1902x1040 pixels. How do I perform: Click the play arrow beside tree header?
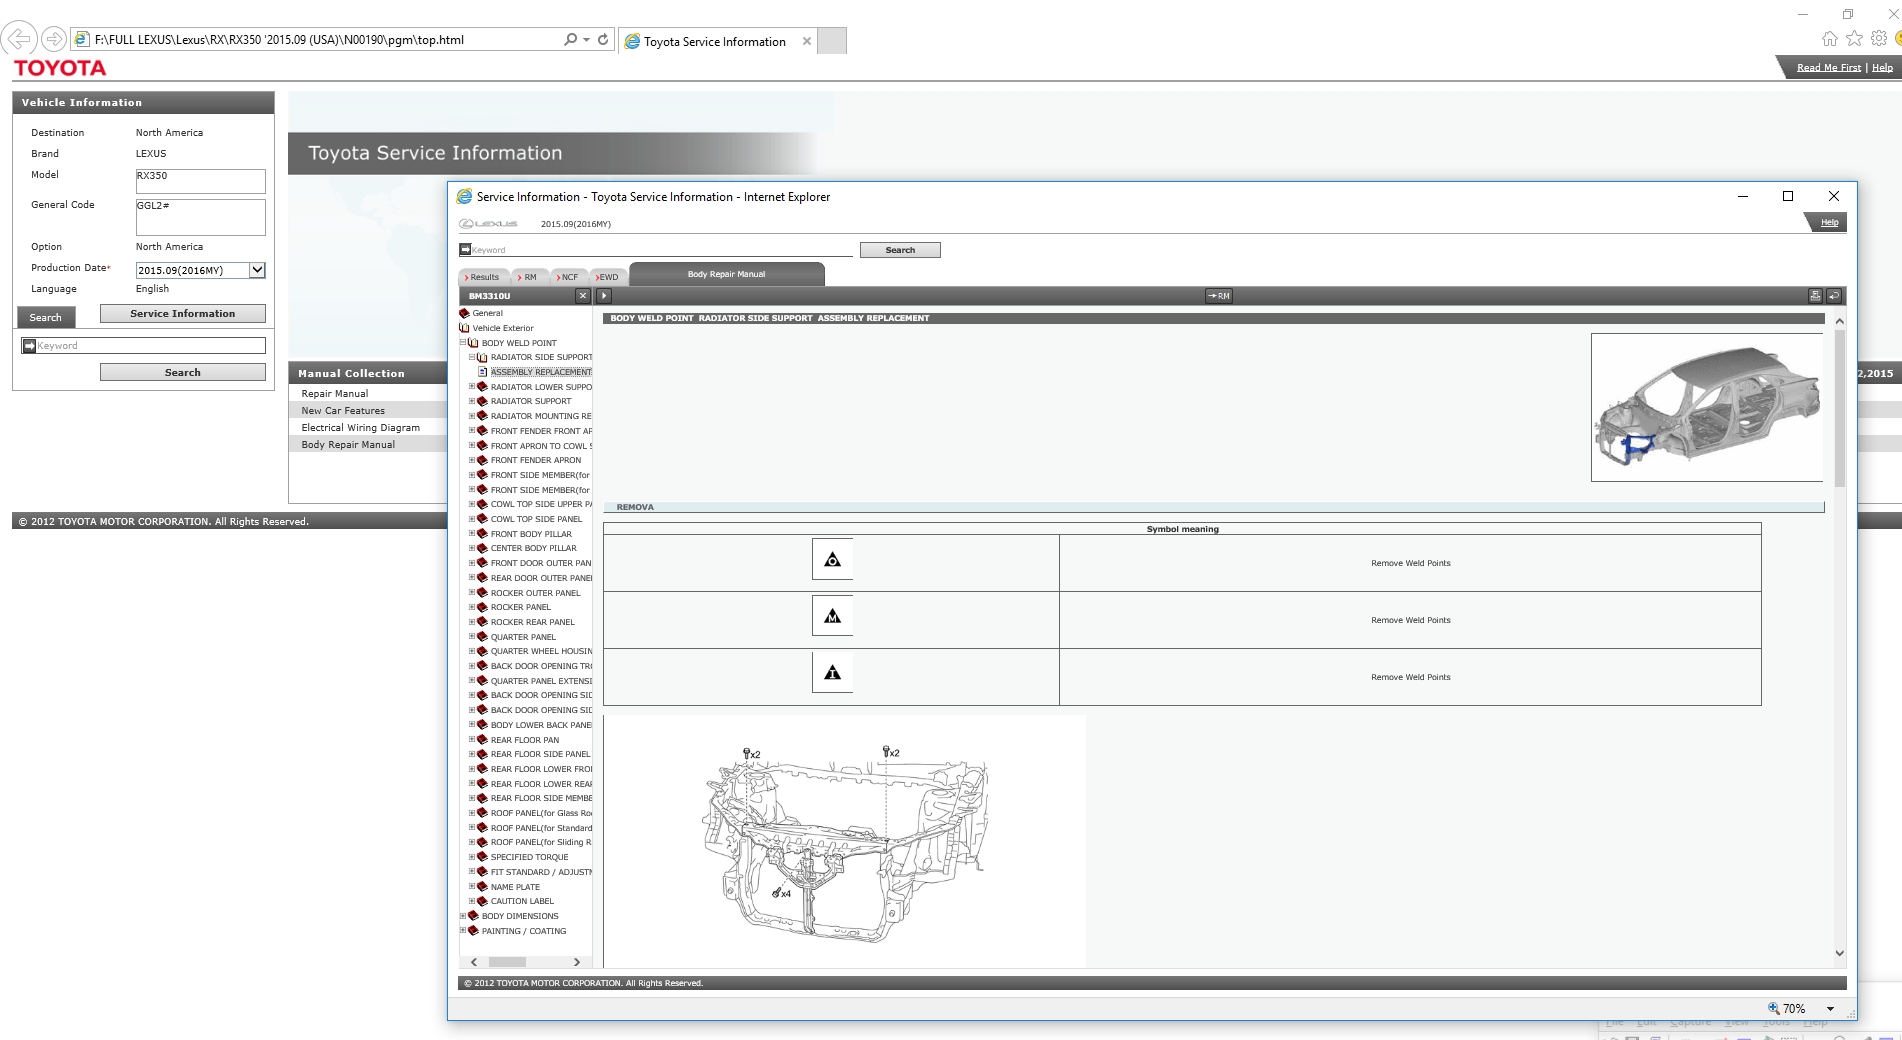tap(604, 296)
